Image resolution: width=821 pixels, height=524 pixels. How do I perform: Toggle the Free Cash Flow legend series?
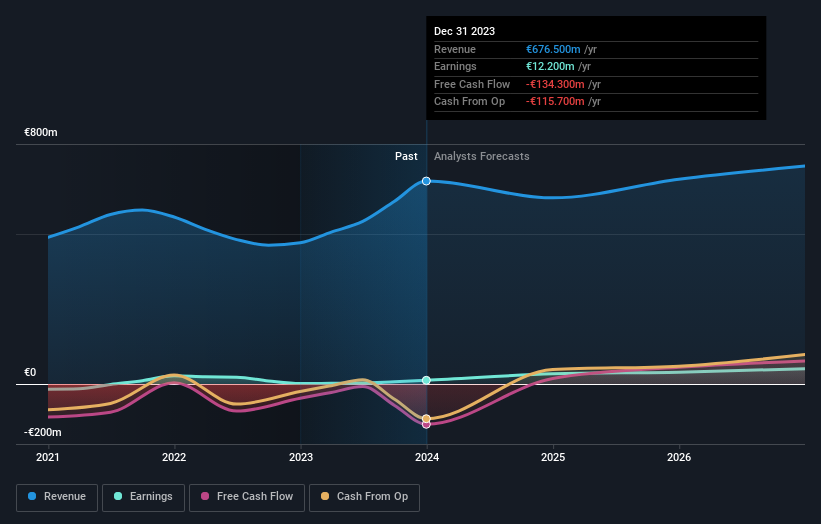(x=247, y=497)
